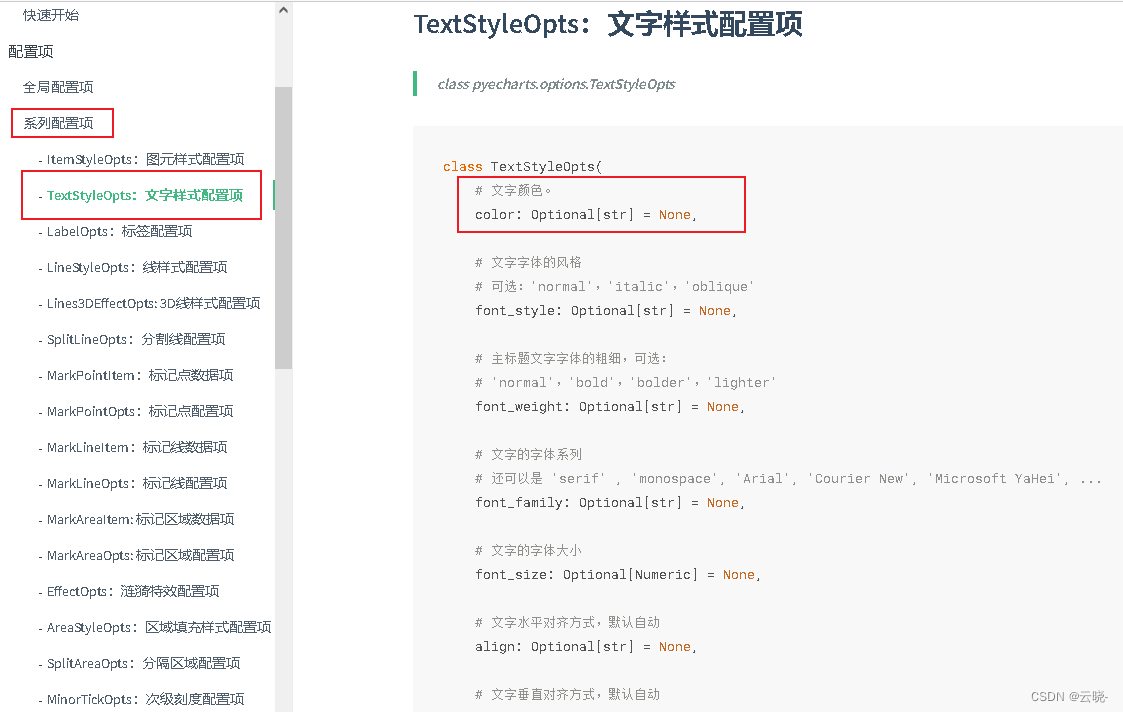Click the bold, bolder, lighter options comment
This screenshot has width=1123, height=712.
coord(625,383)
